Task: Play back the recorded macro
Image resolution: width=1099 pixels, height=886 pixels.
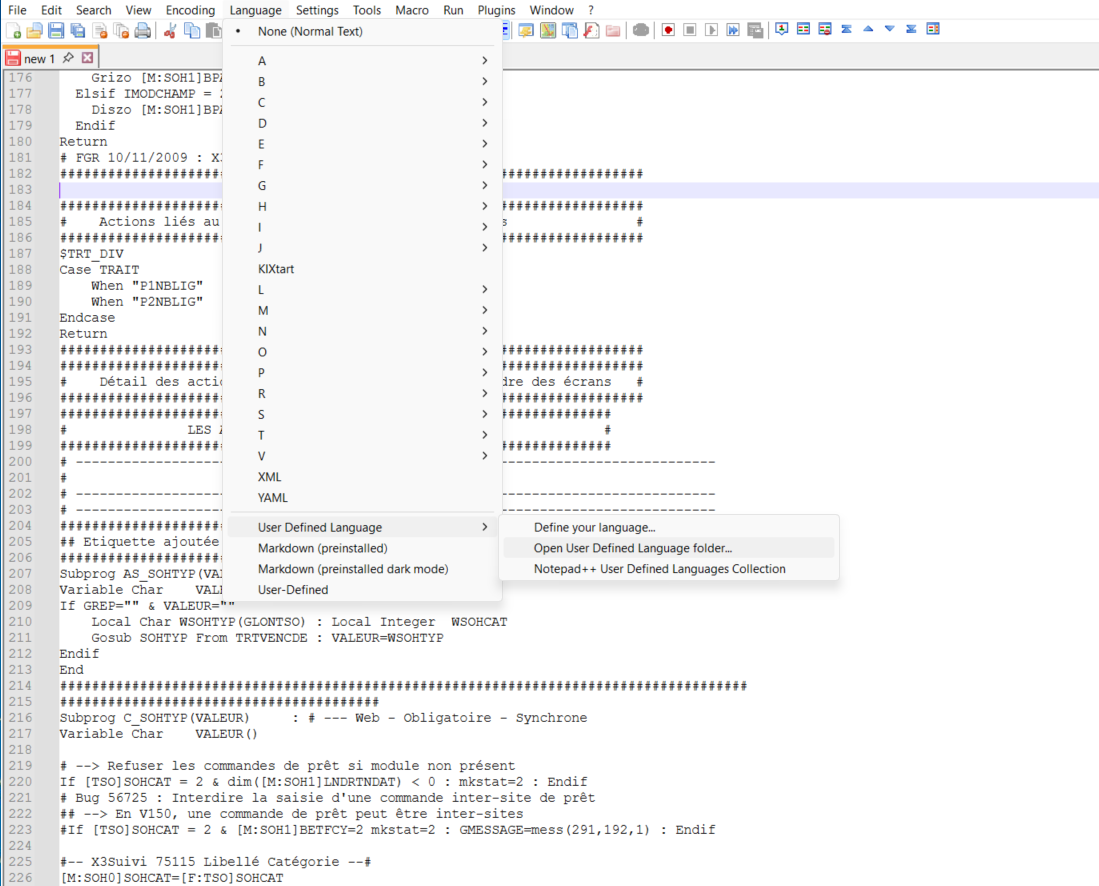Action: 712,30
